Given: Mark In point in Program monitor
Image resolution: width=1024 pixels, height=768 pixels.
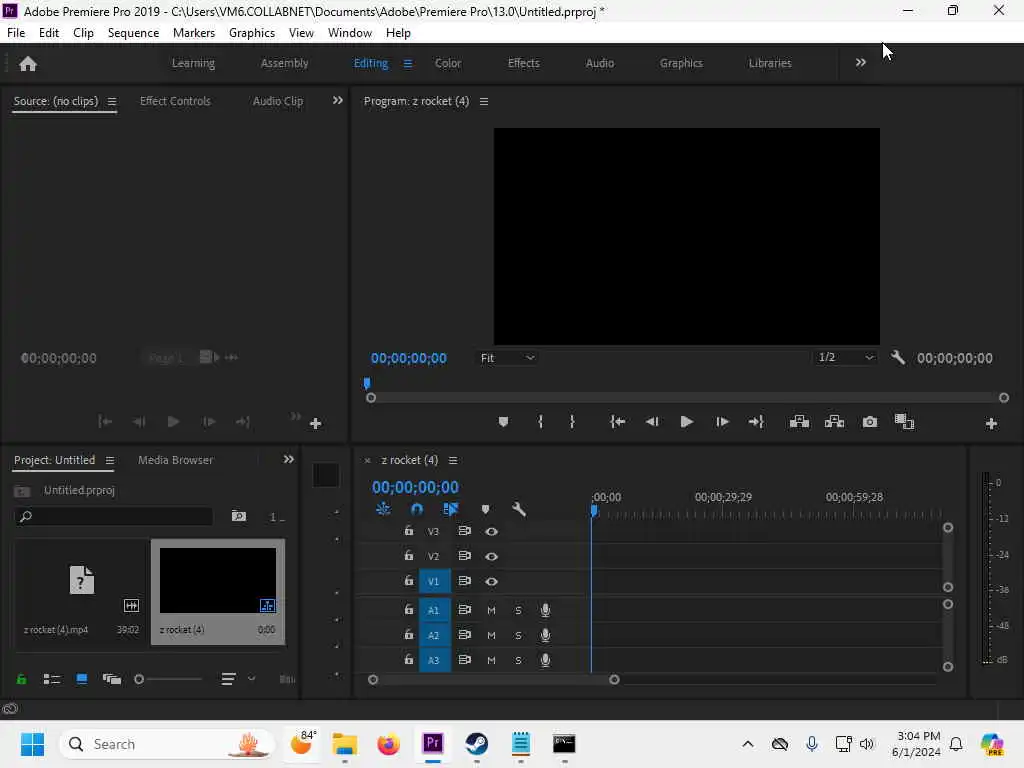Looking at the screenshot, I should [x=540, y=422].
